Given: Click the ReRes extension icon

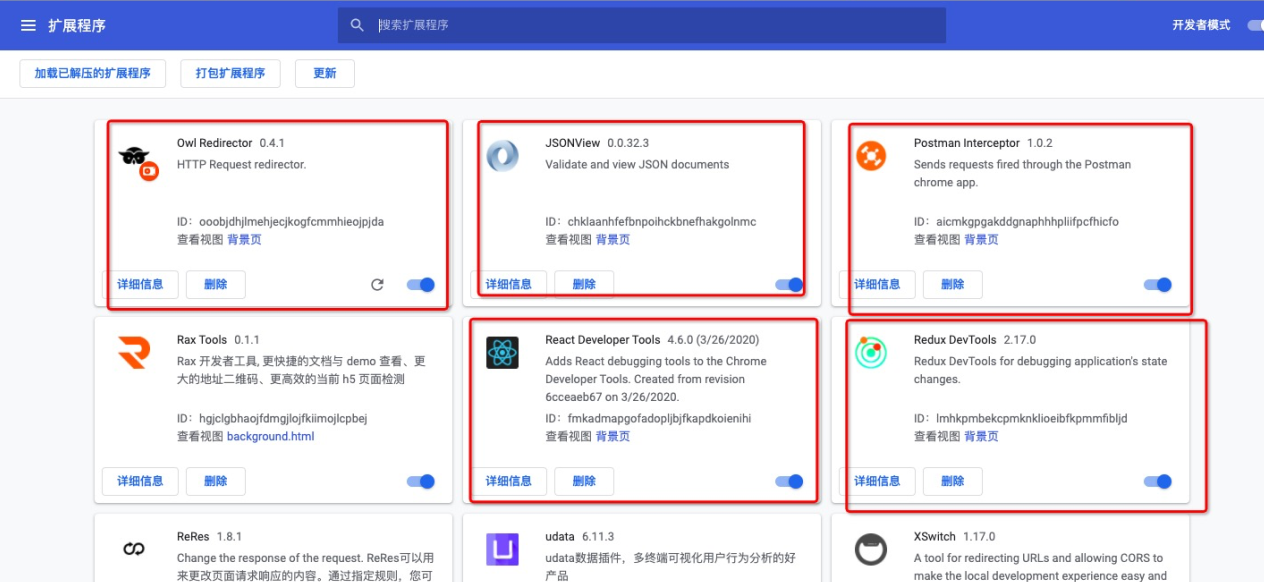Looking at the screenshot, I should 134,549.
